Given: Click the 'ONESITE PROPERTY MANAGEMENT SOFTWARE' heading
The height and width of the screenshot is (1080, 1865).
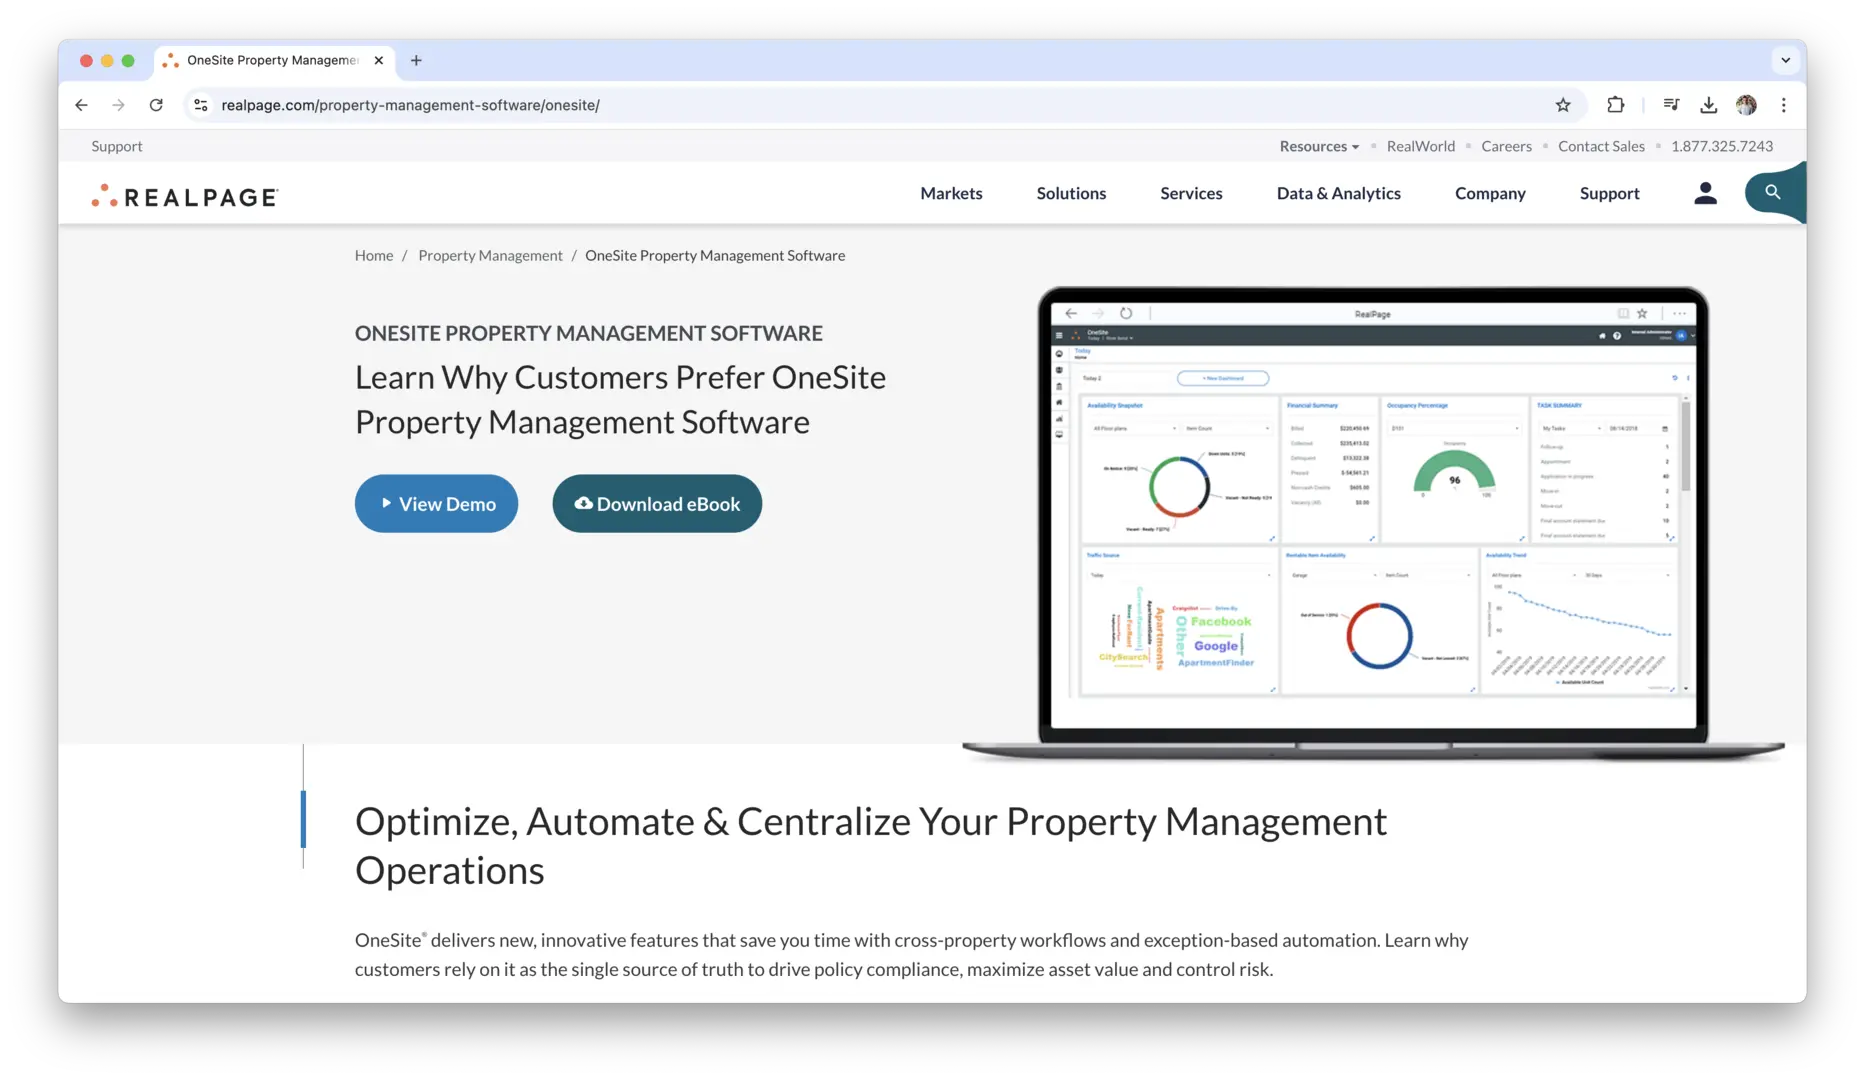Looking at the screenshot, I should [589, 333].
